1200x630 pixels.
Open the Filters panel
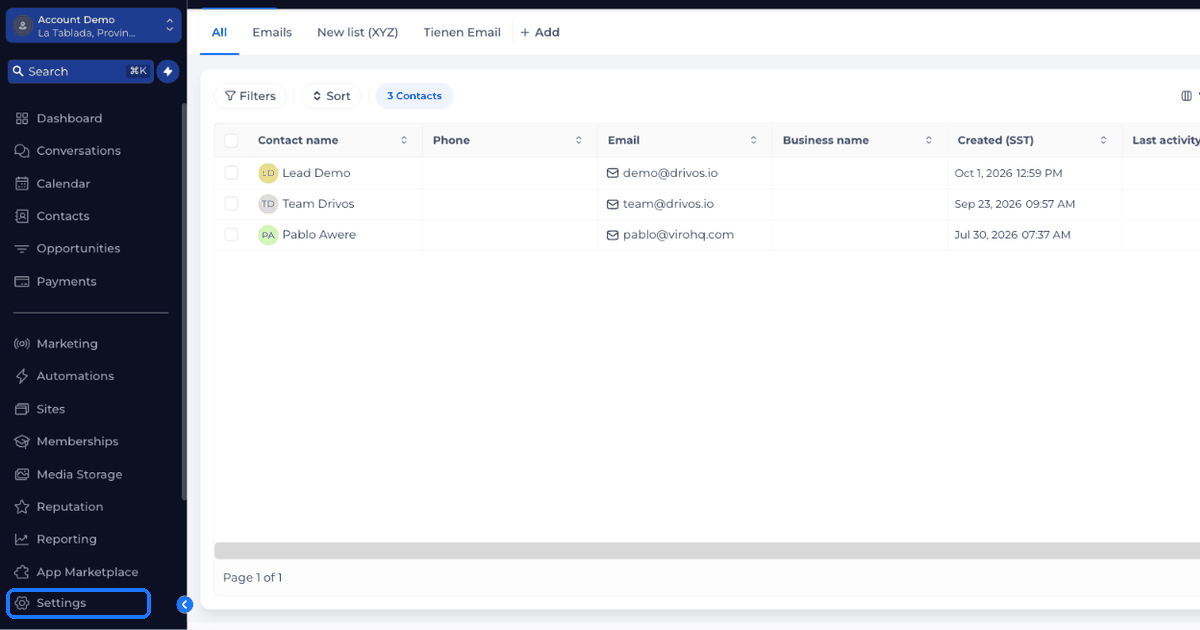click(x=250, y=96)
